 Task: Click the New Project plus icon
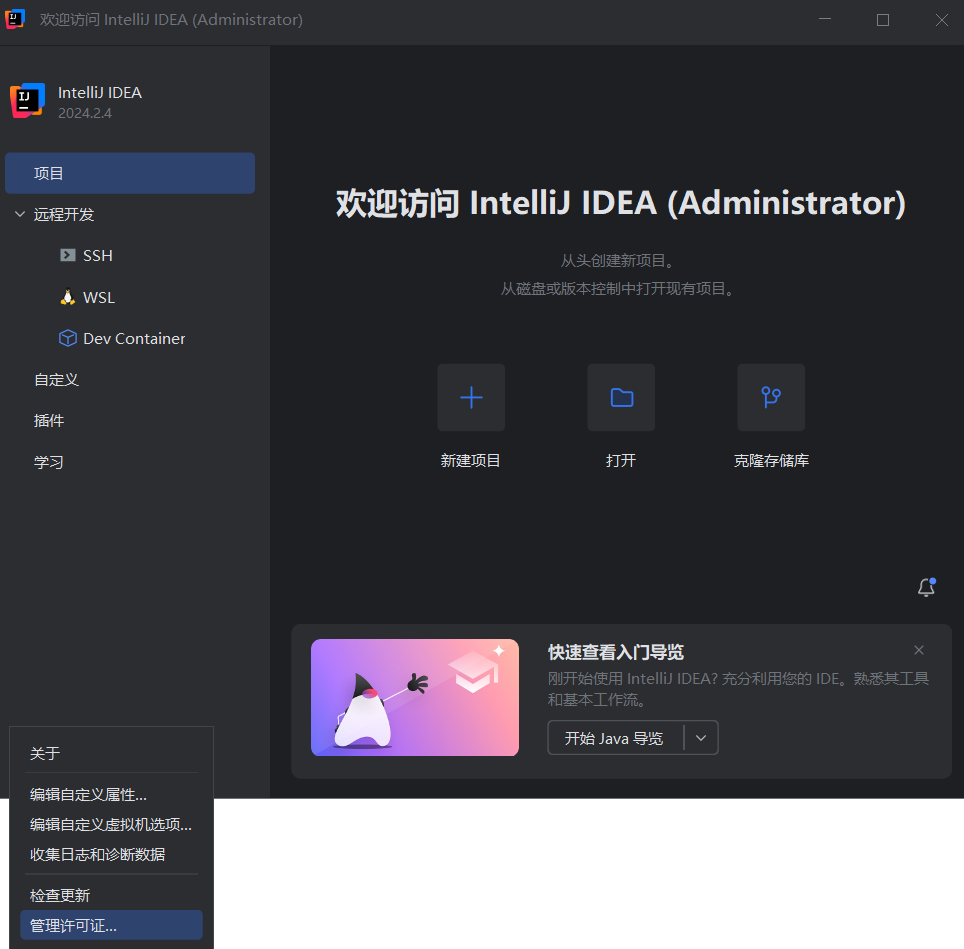[471, 397]
